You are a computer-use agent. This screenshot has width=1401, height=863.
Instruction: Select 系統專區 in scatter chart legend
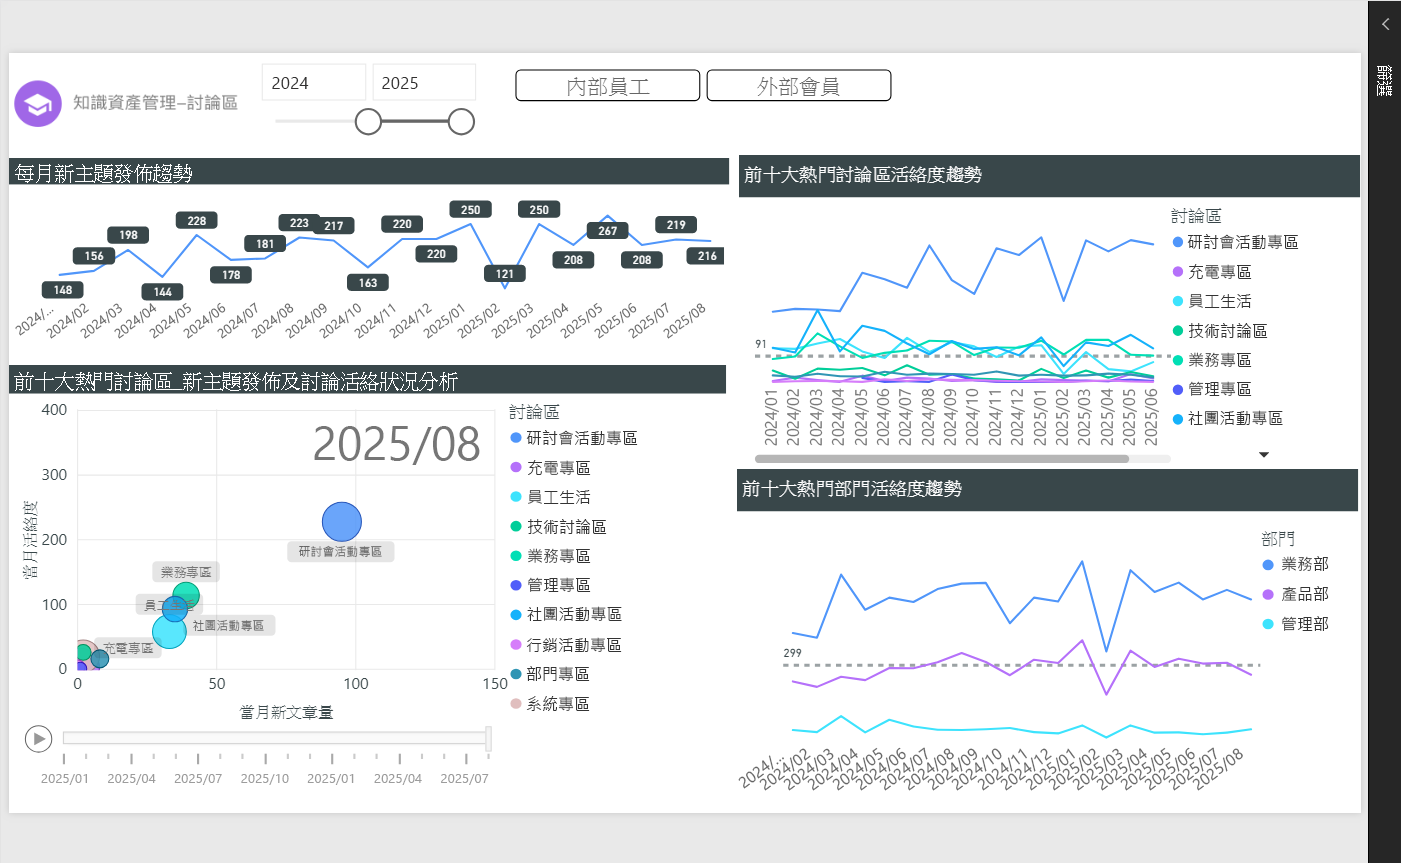(551, 704)
